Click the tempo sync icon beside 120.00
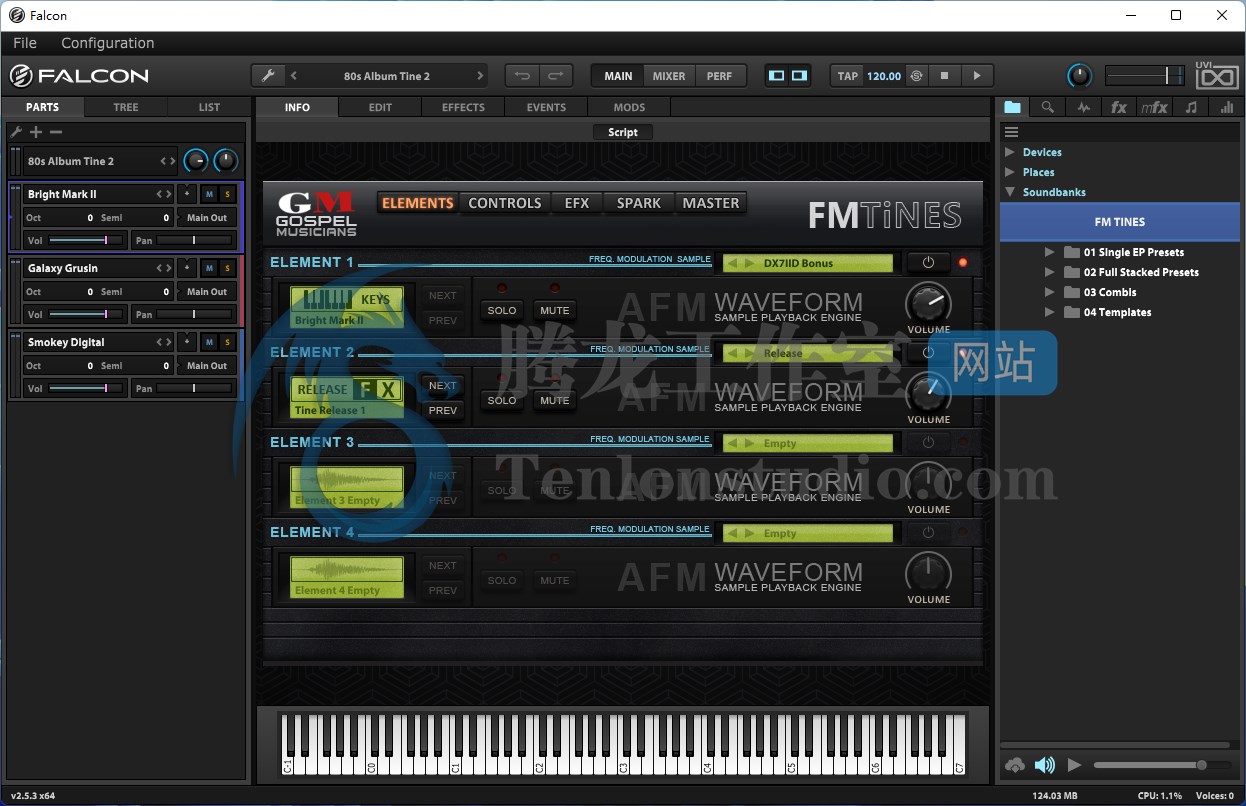1246x806 pixels. click(x=916, y=76)
